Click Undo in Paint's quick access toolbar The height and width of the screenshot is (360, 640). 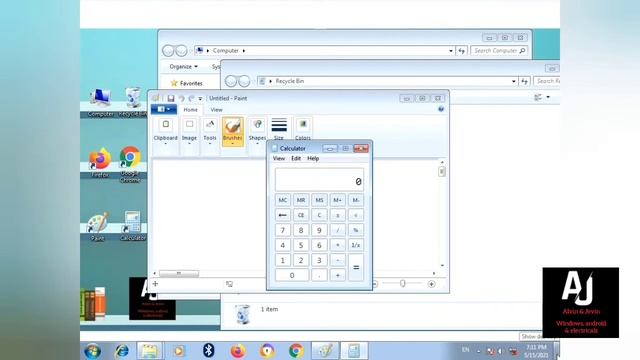(x=182, y=98)
